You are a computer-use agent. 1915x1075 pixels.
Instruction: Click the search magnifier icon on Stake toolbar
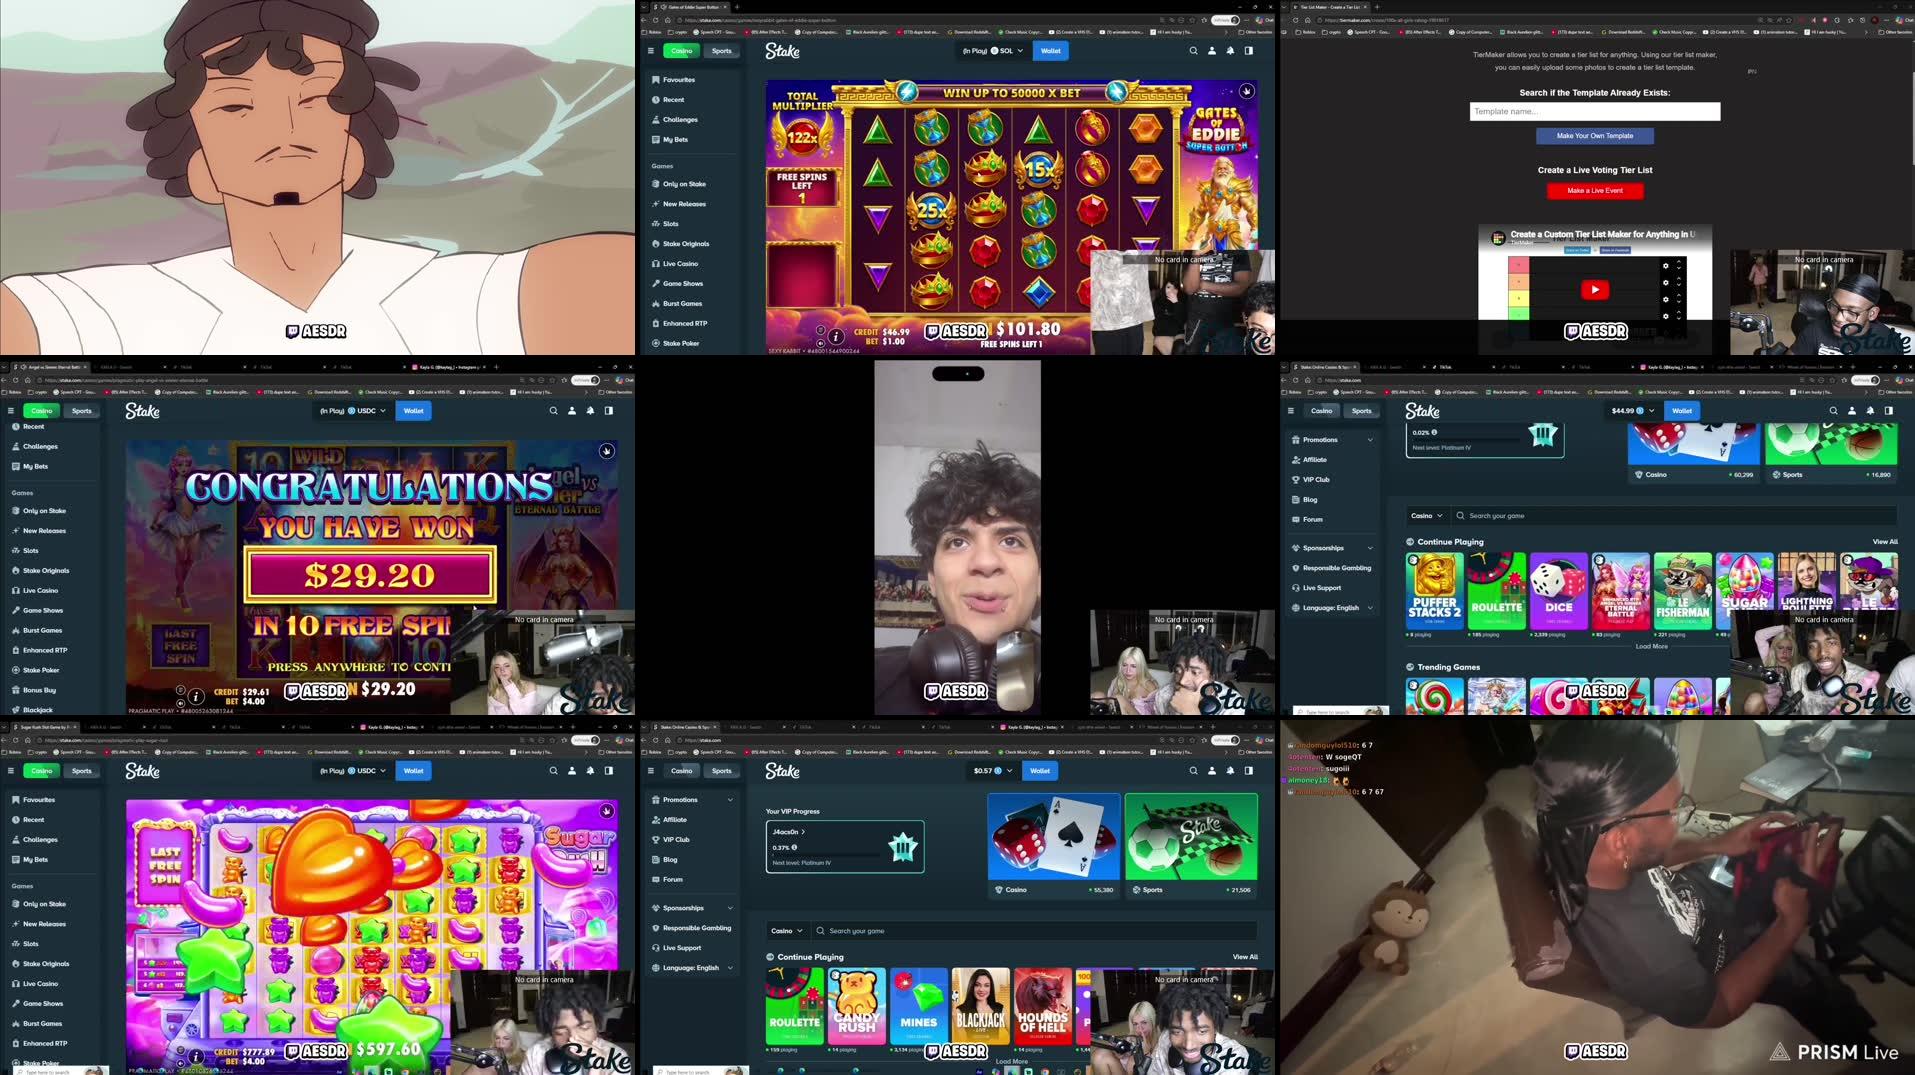pos(1192,51)
